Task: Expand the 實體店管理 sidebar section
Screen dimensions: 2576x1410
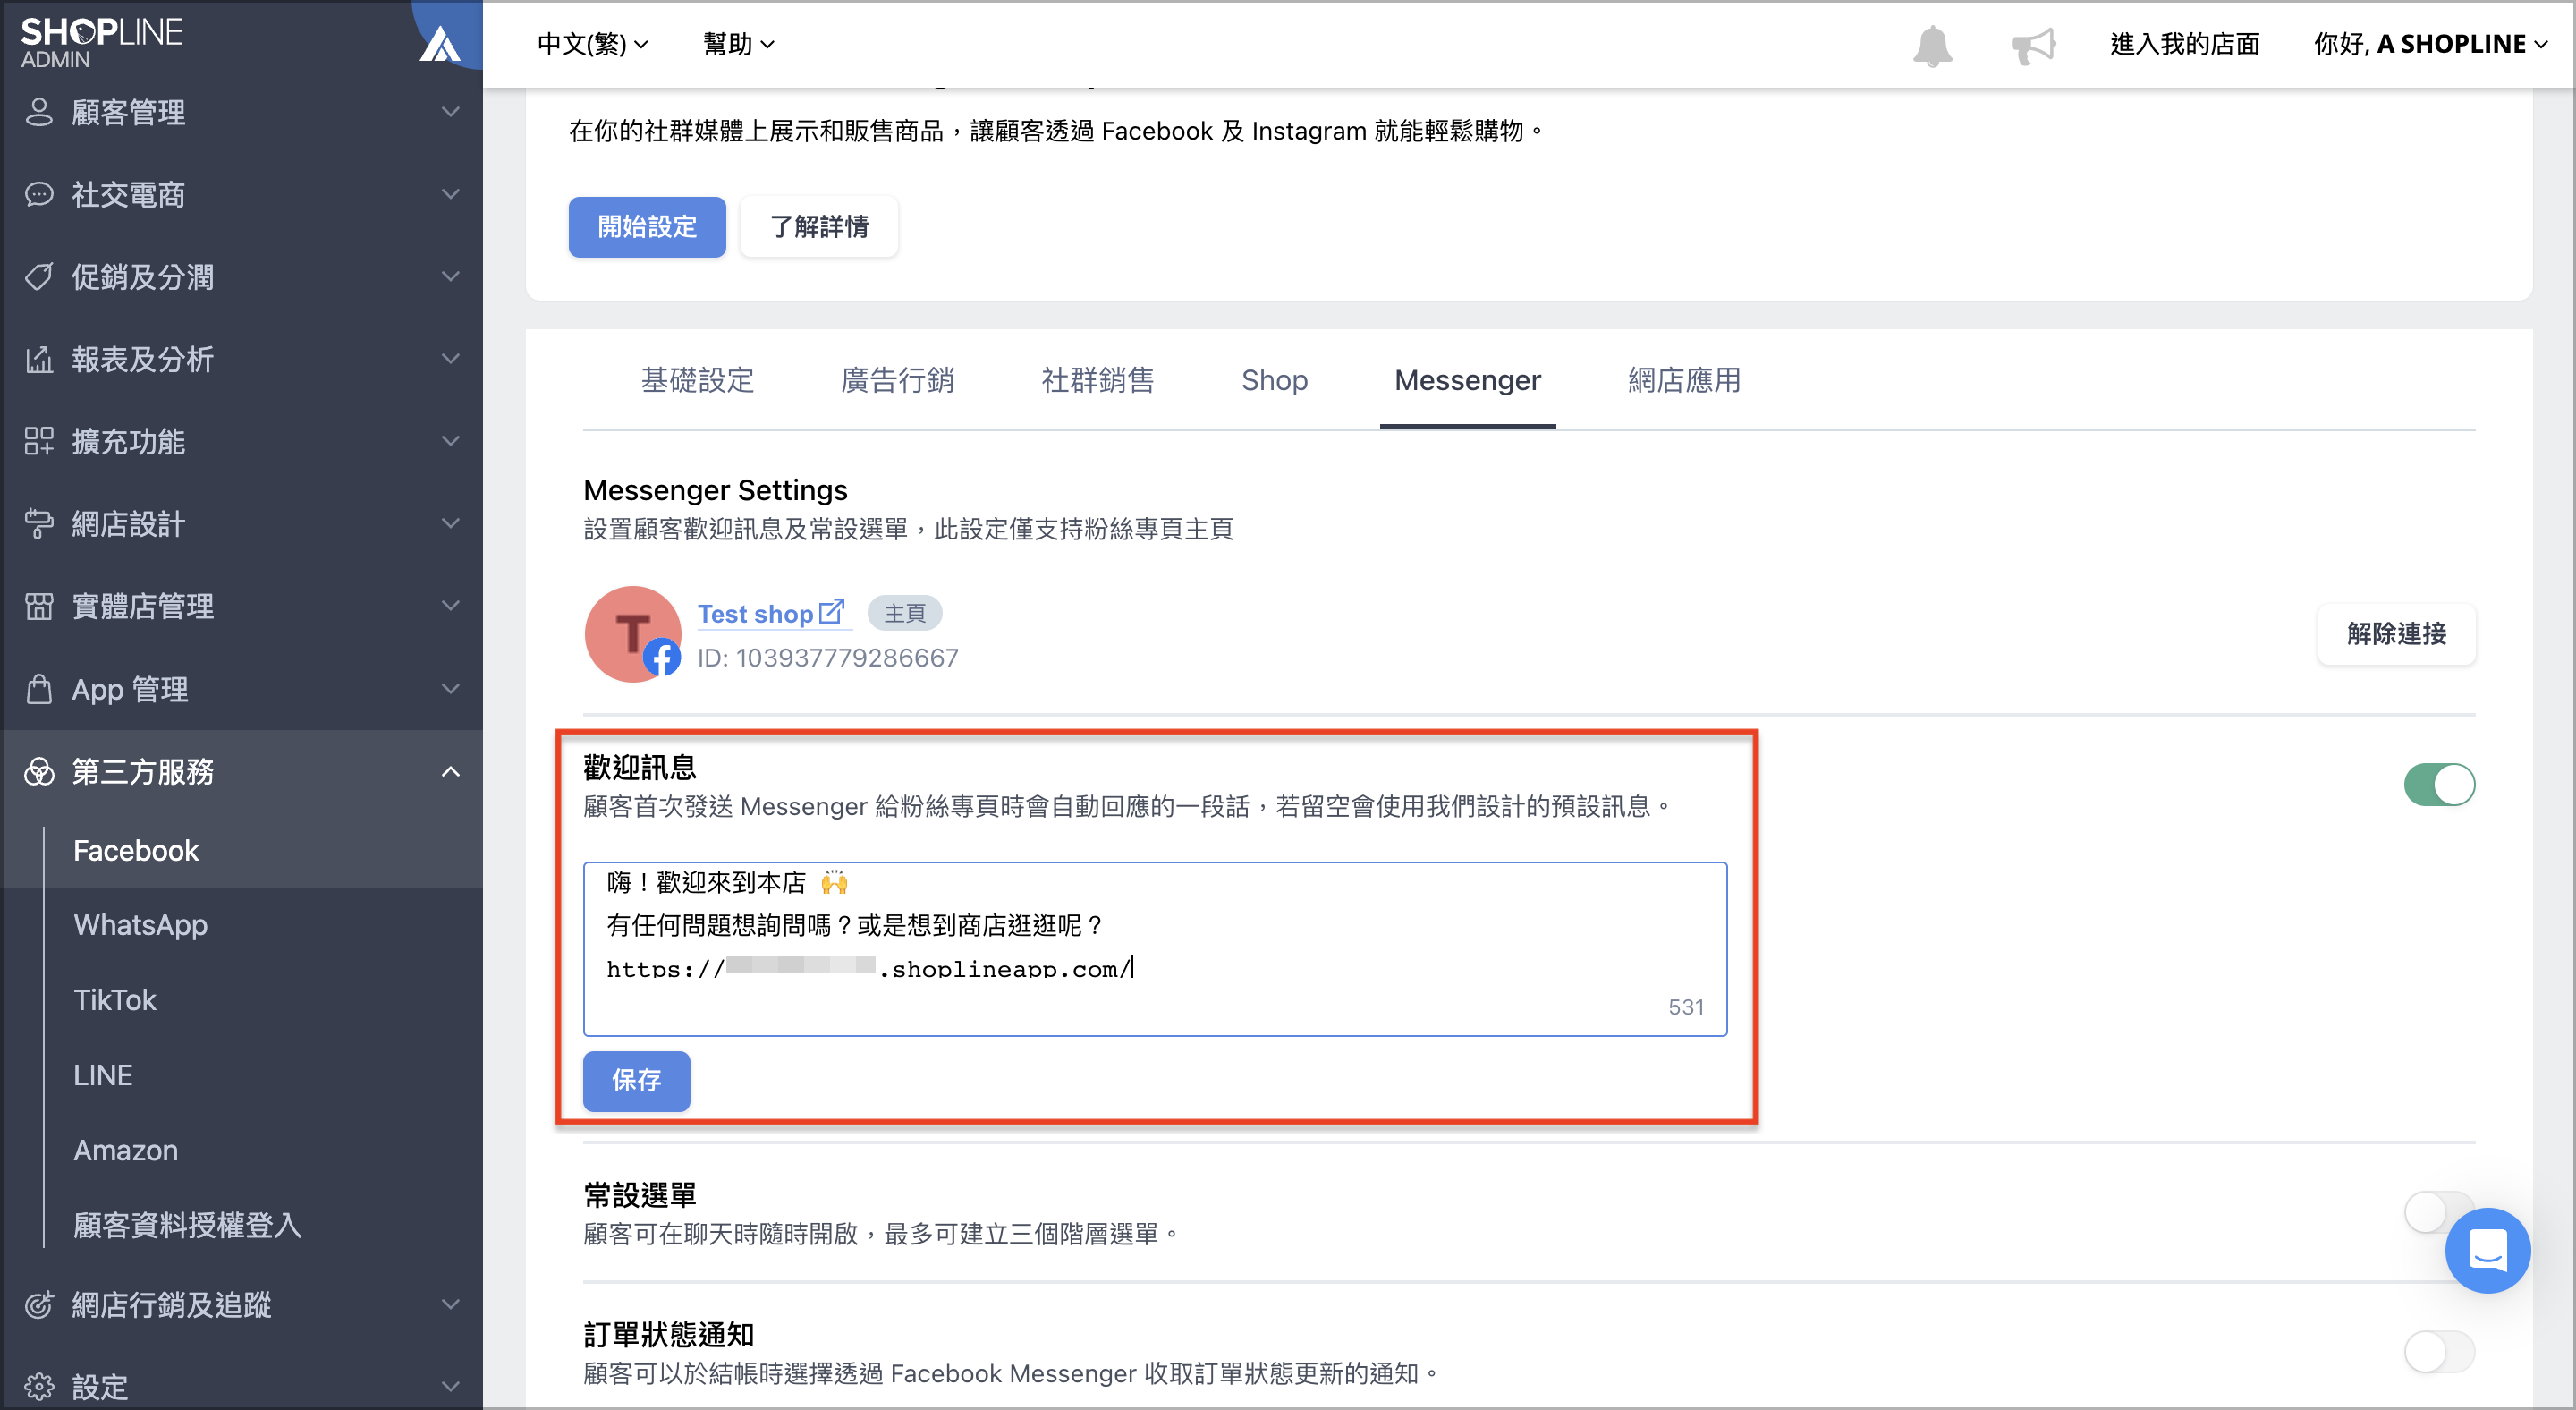Action: point(242,606)
